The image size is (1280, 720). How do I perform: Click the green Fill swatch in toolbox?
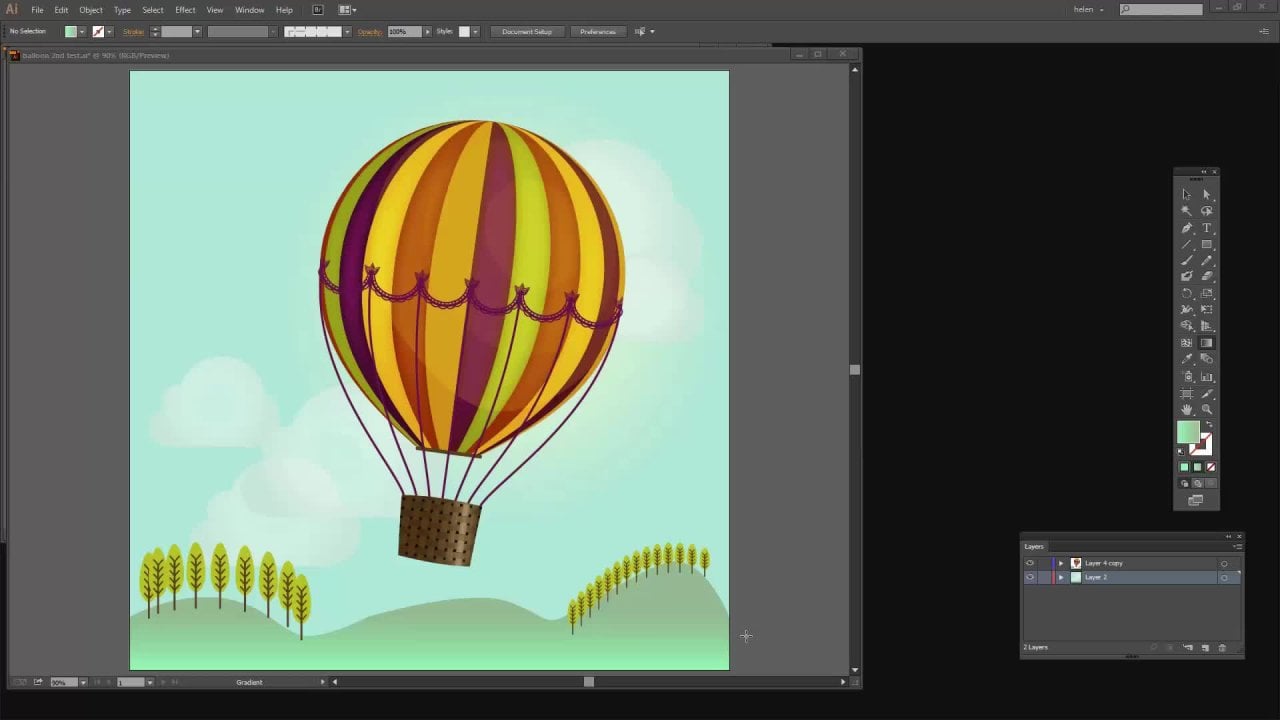1188,432
